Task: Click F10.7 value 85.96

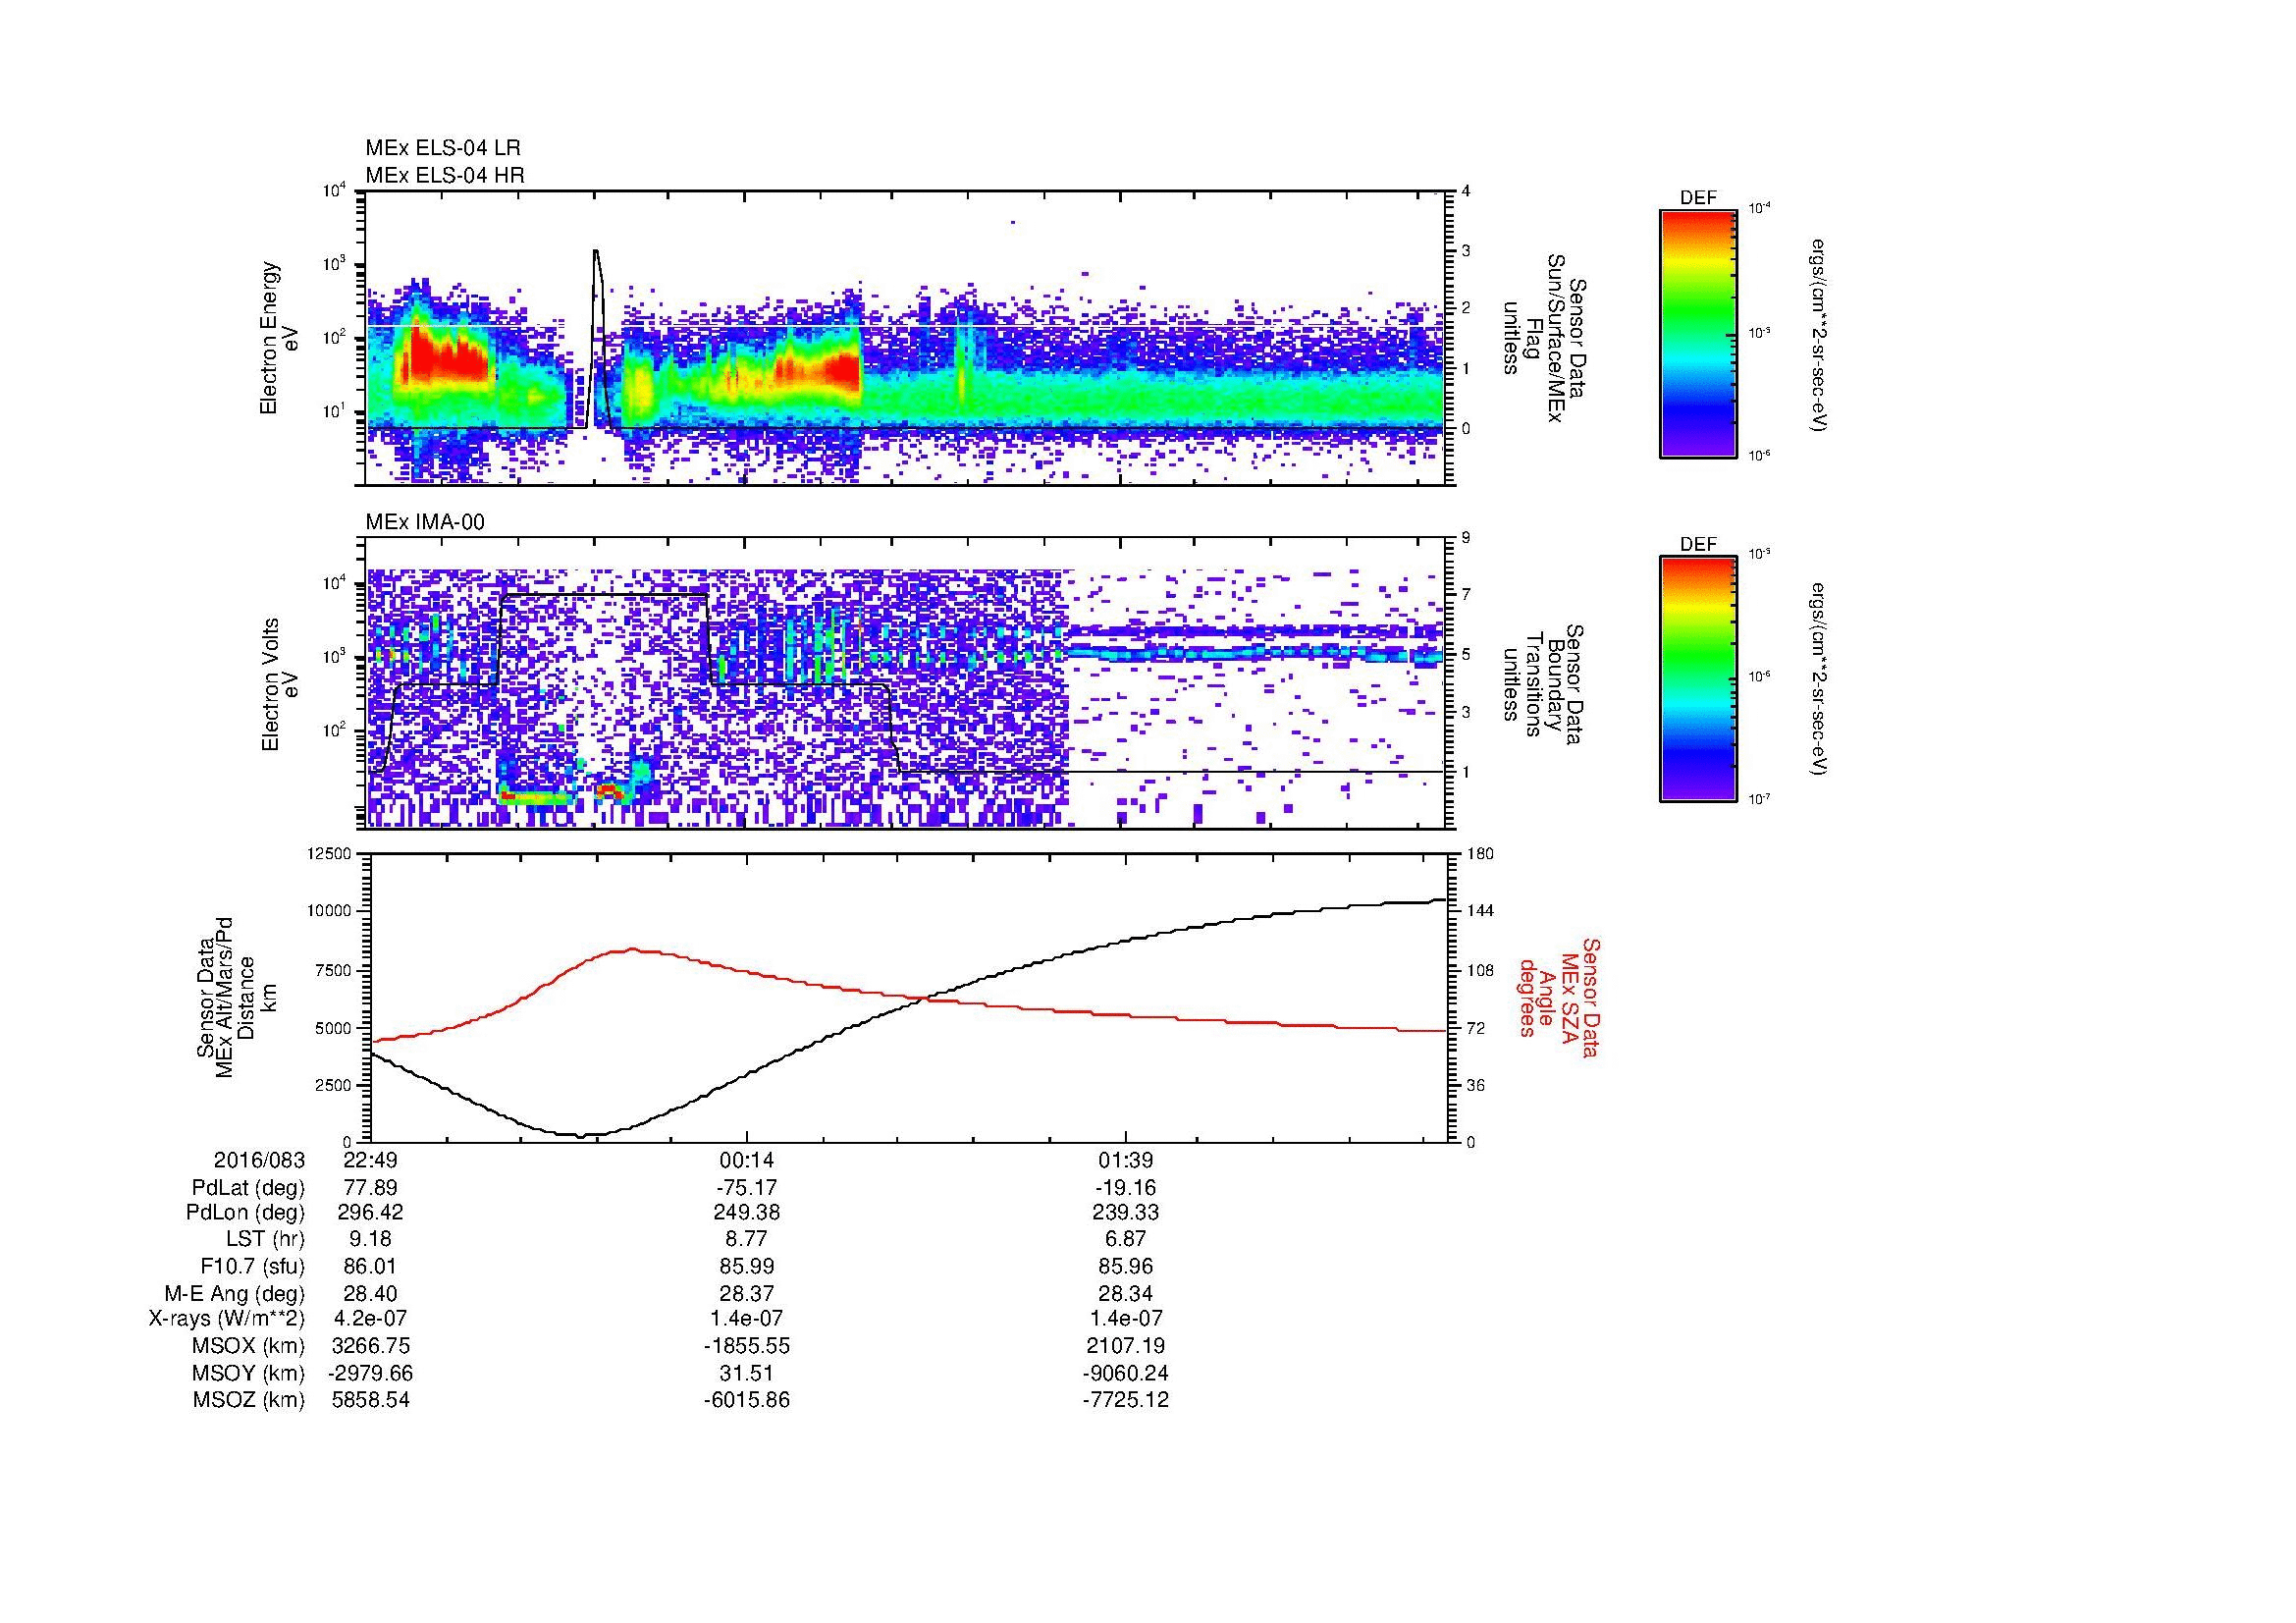Action: [1126, 1266]
